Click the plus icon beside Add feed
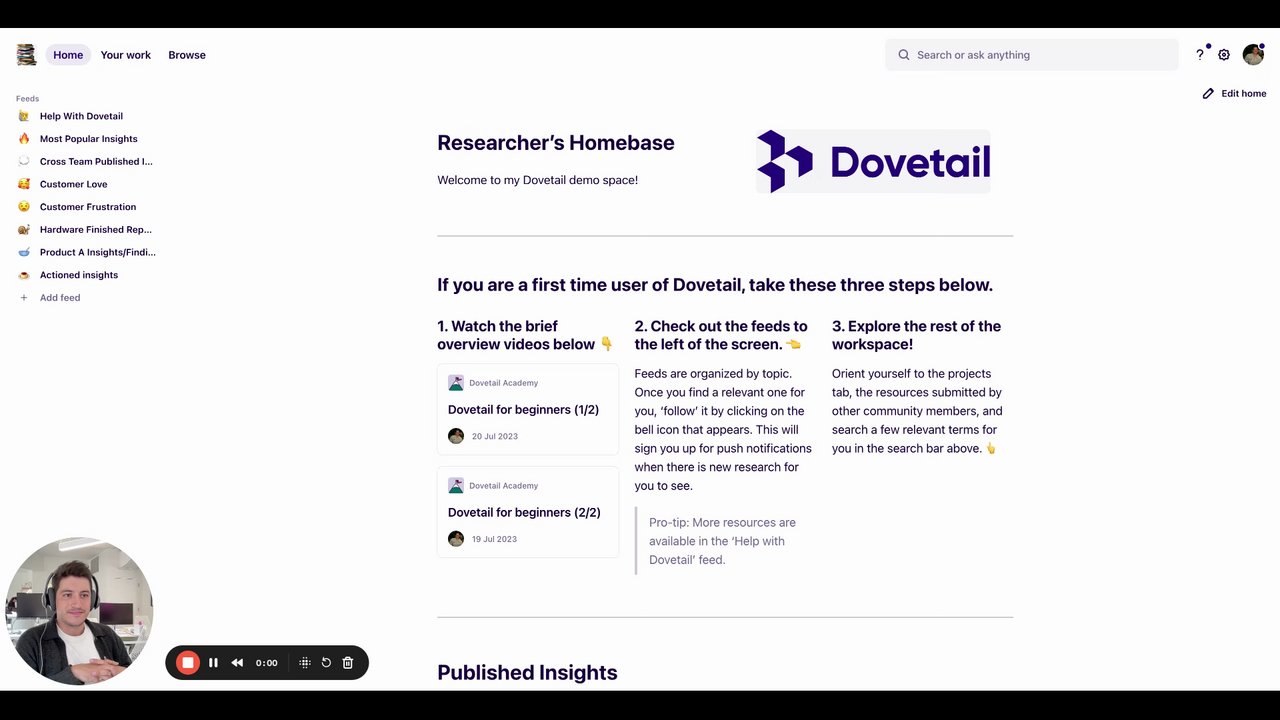This screenshot has width=1280, height=720. tap(24, 298)
